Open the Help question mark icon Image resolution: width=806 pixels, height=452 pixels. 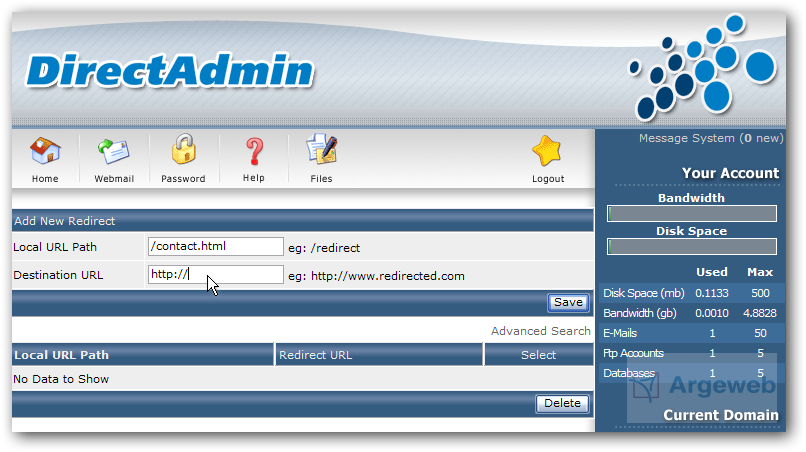254,152
